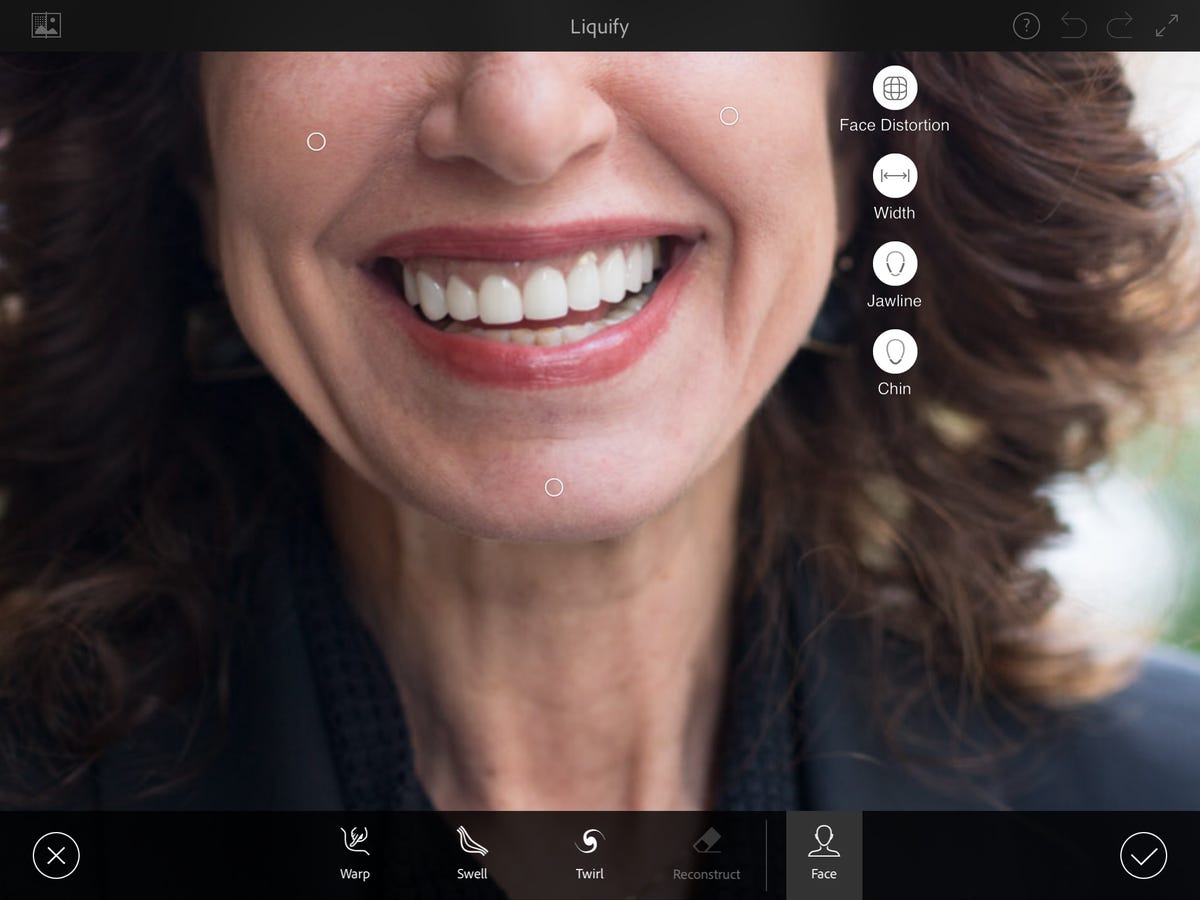The width and height of the screenshot is (1200, 900).
Task: Cancel Liquify with the X button
Action: pos(56,856)
